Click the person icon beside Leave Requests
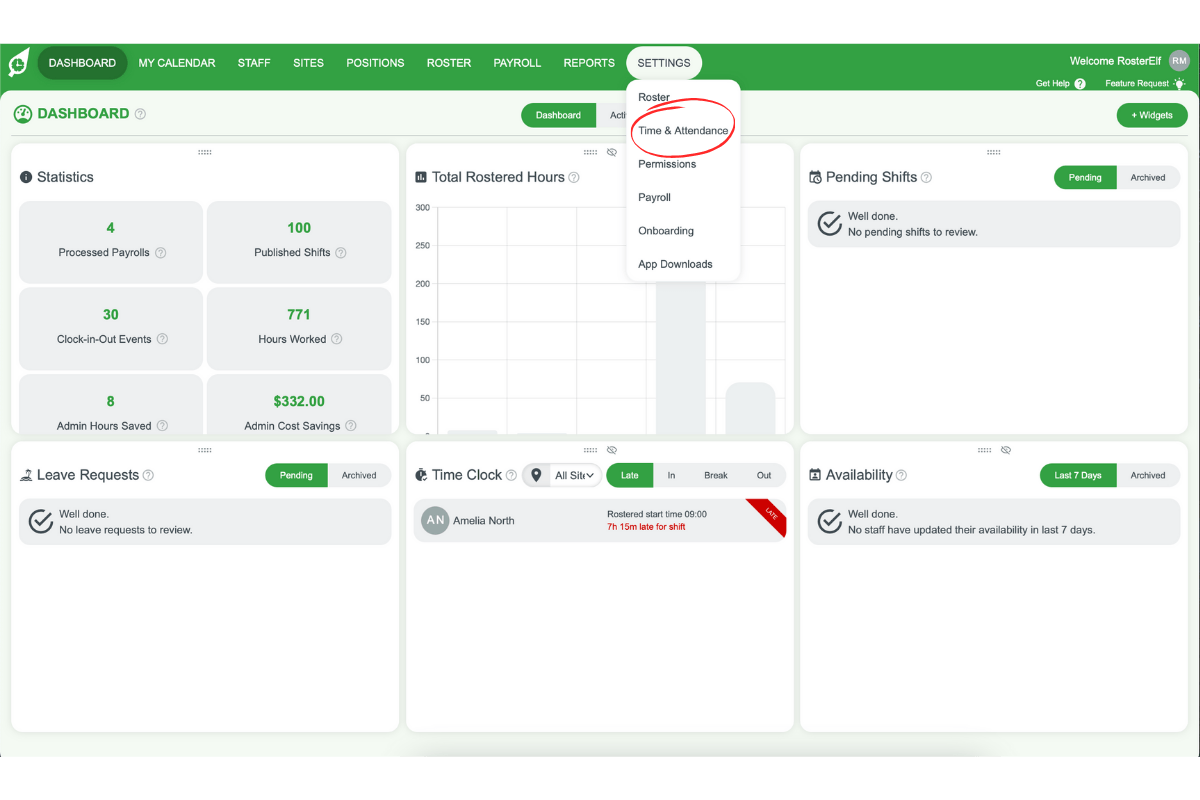Image resolution: width=1200 pixels, height=800 pixels. [25, 475]
